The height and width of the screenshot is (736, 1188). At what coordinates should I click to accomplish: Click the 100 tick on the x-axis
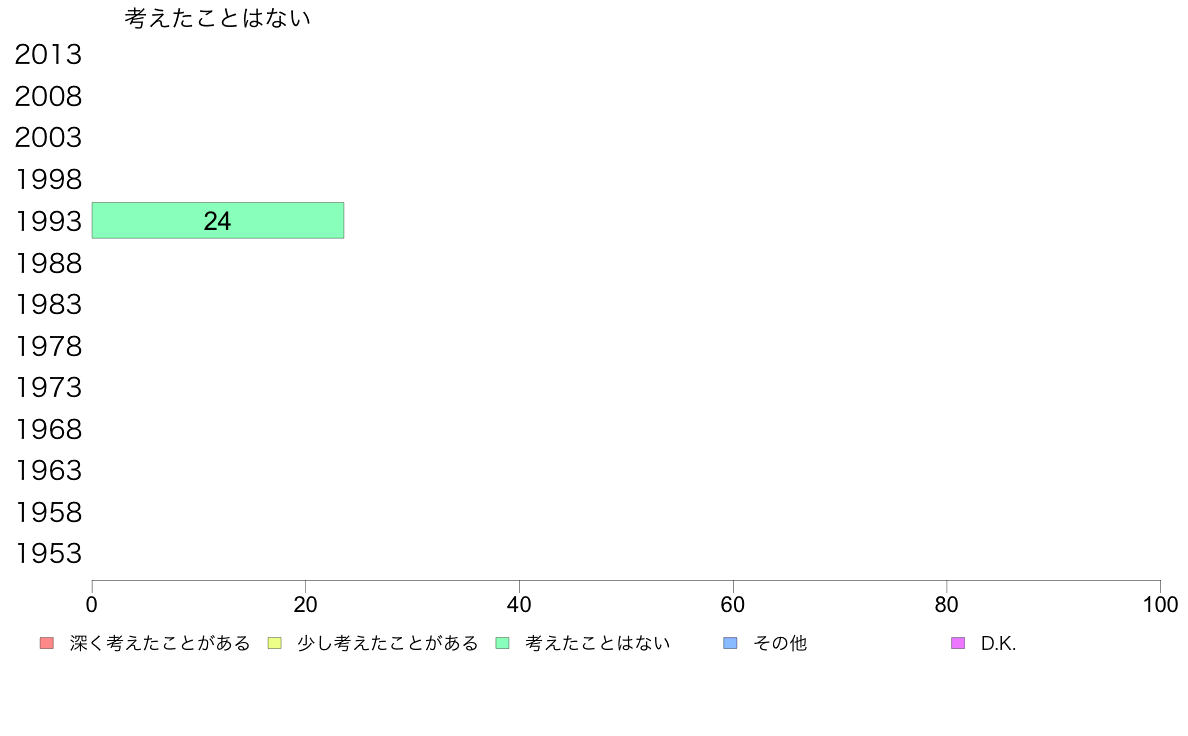(x=1160, y=605)
